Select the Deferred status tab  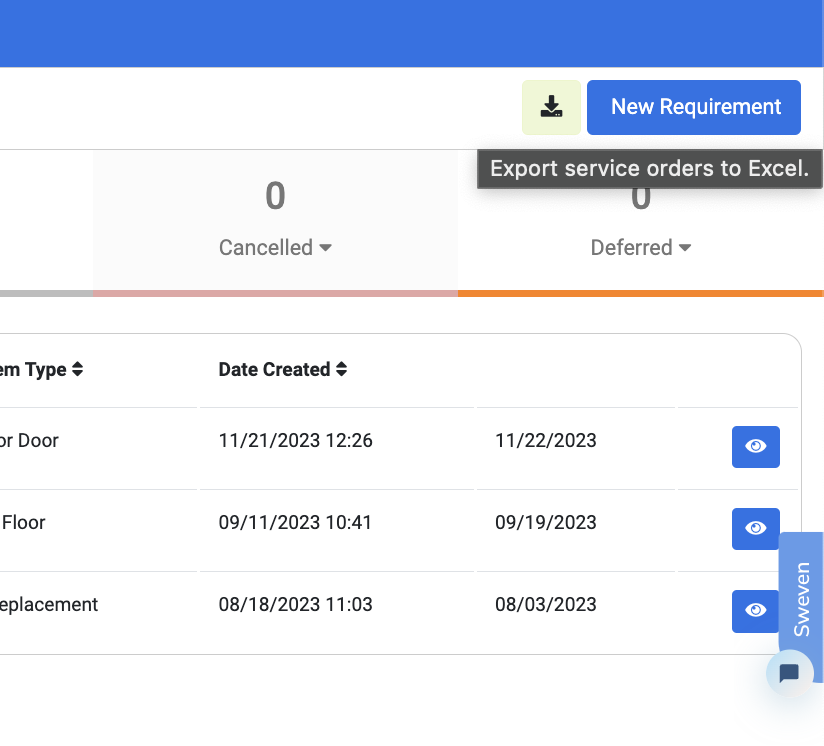[641, 221]
